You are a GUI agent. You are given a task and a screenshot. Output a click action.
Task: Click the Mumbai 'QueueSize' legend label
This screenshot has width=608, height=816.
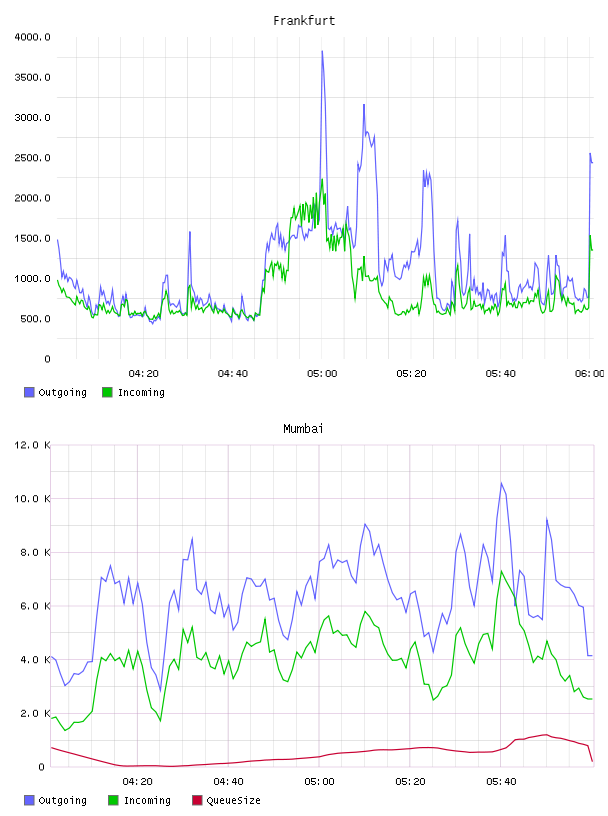point(233,800)
